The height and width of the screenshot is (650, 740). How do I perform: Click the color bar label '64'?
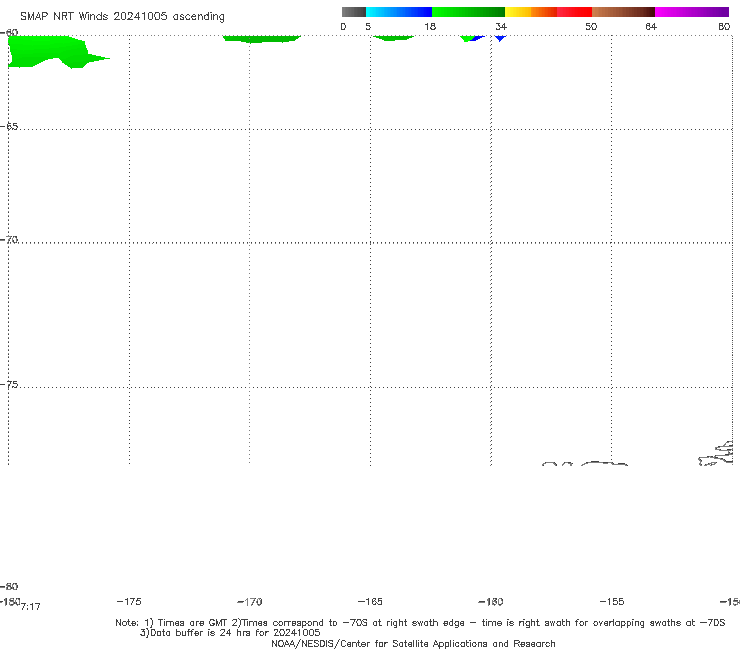click(651, 26)
